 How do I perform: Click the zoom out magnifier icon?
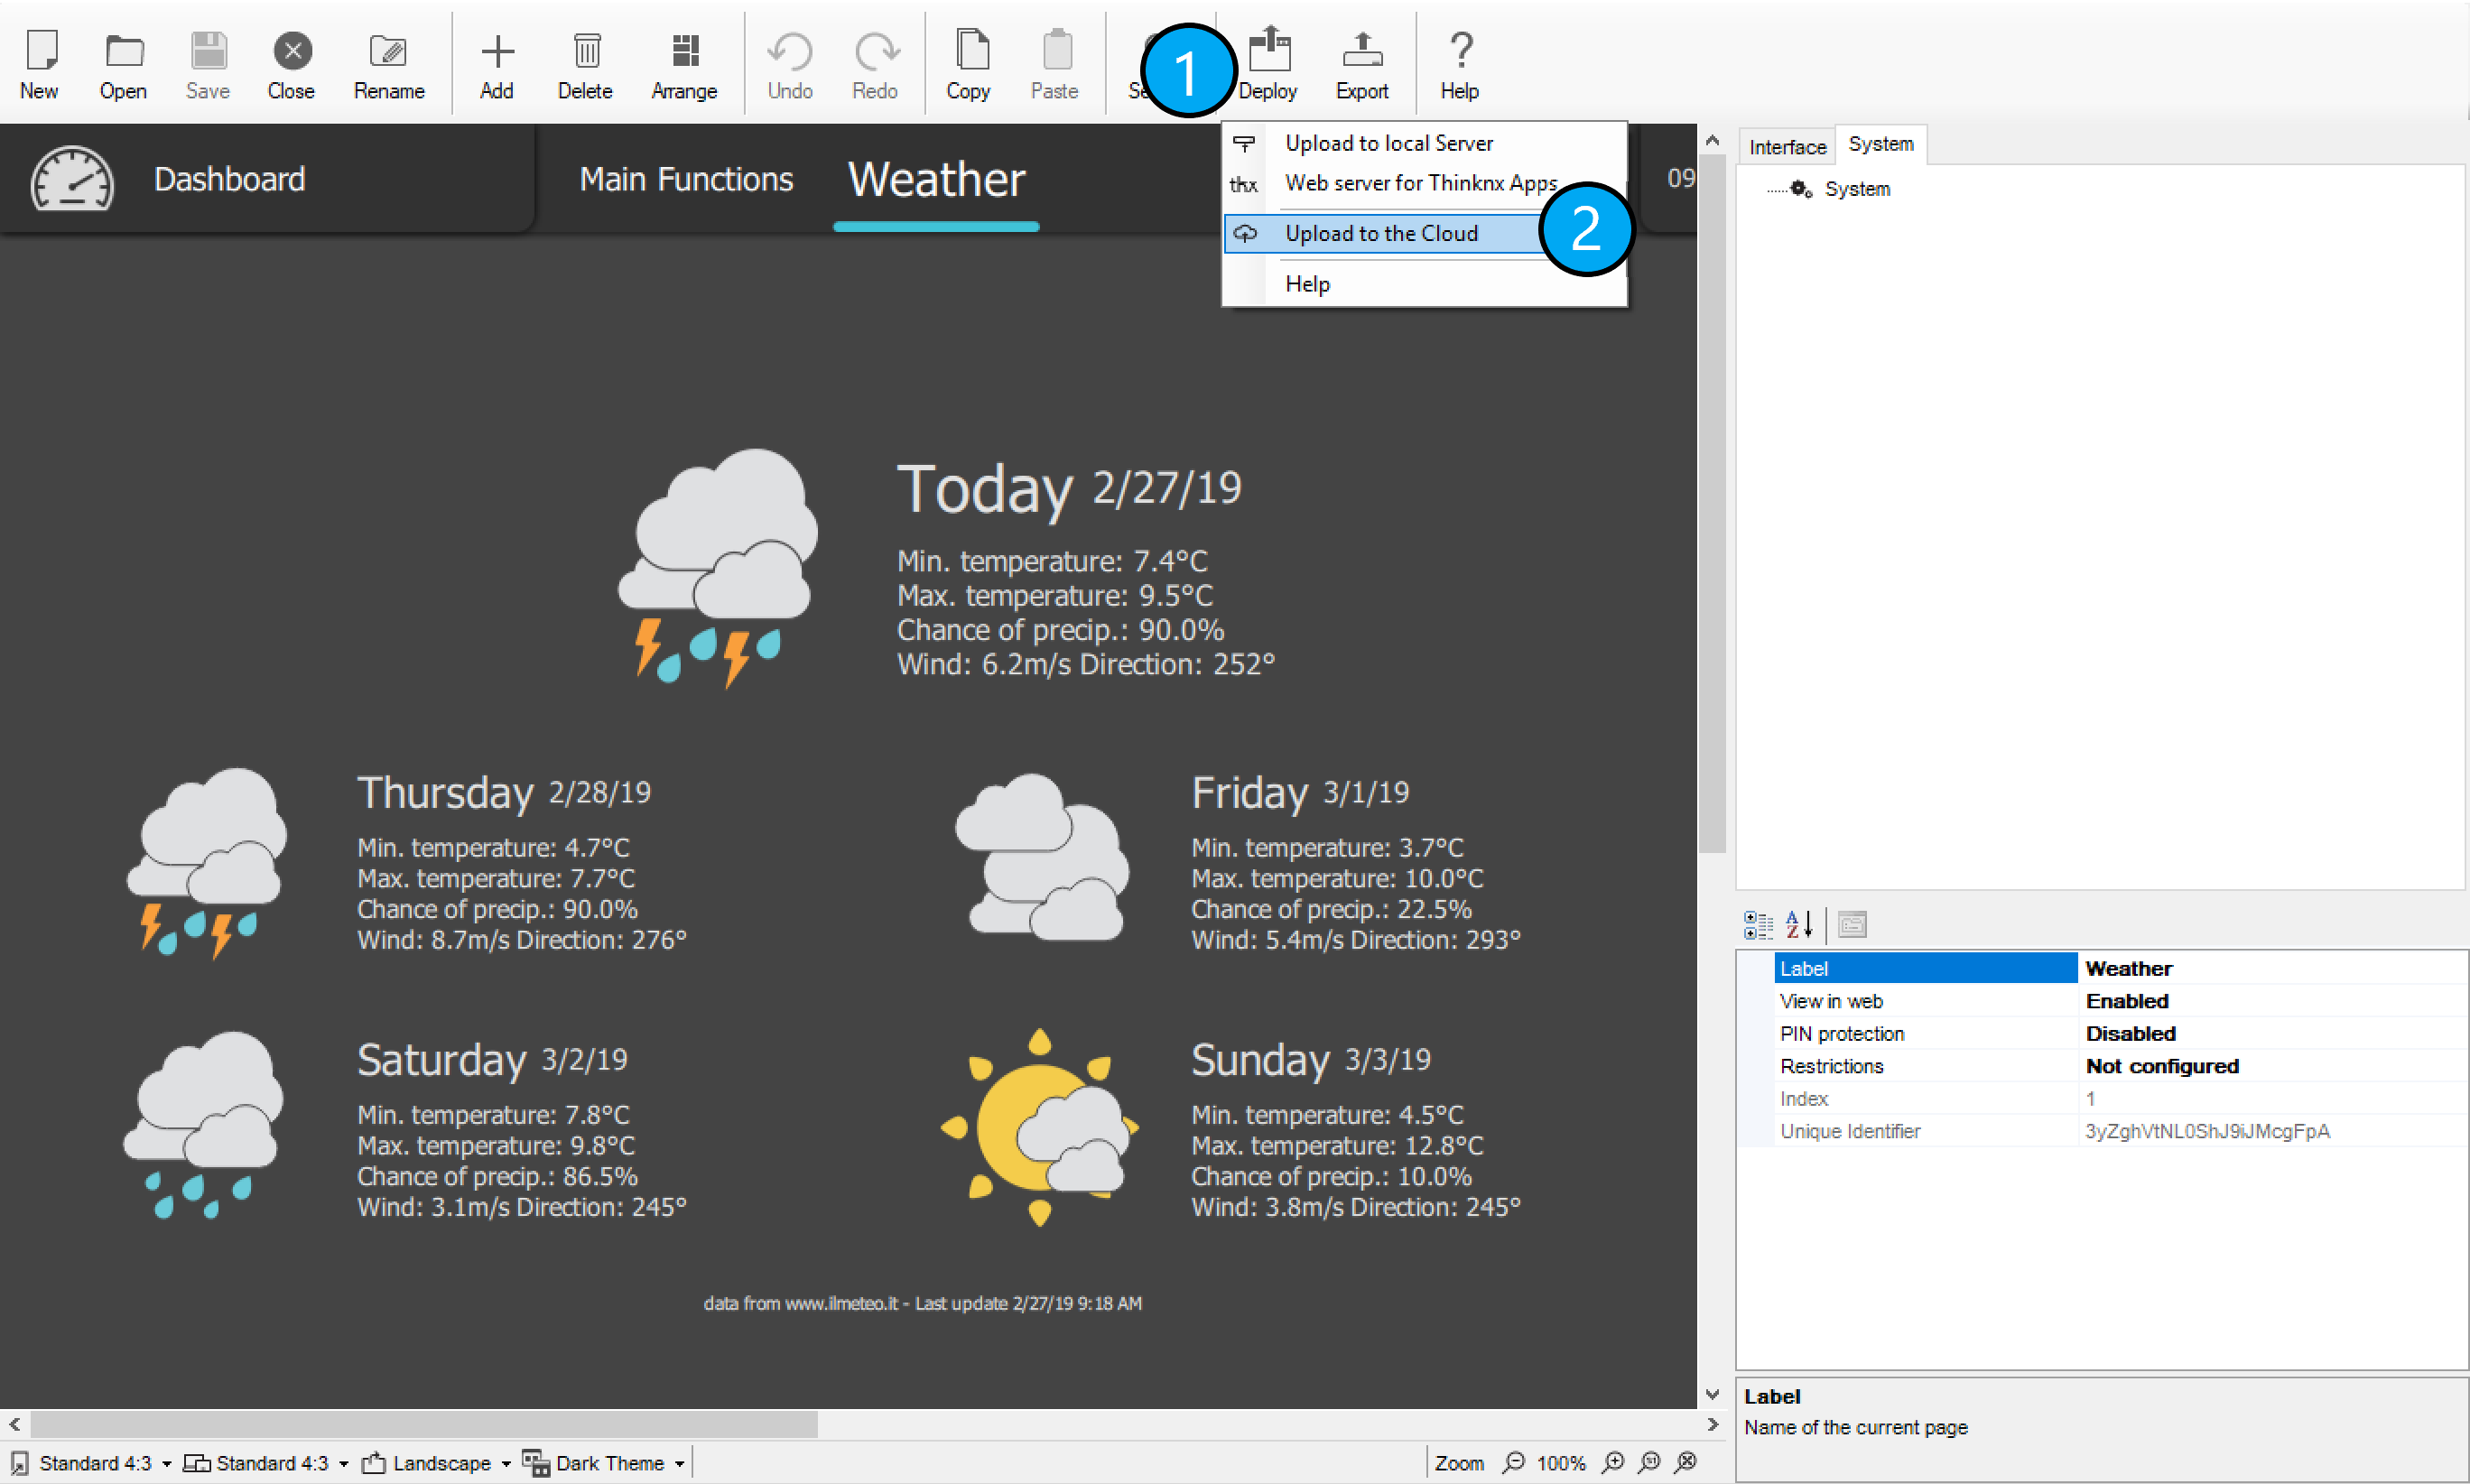(x=1514, y=1463)
